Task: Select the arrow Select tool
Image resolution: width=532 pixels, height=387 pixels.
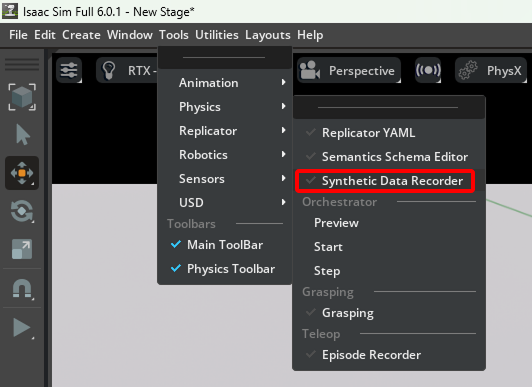Action: click(x=22, y=135)
